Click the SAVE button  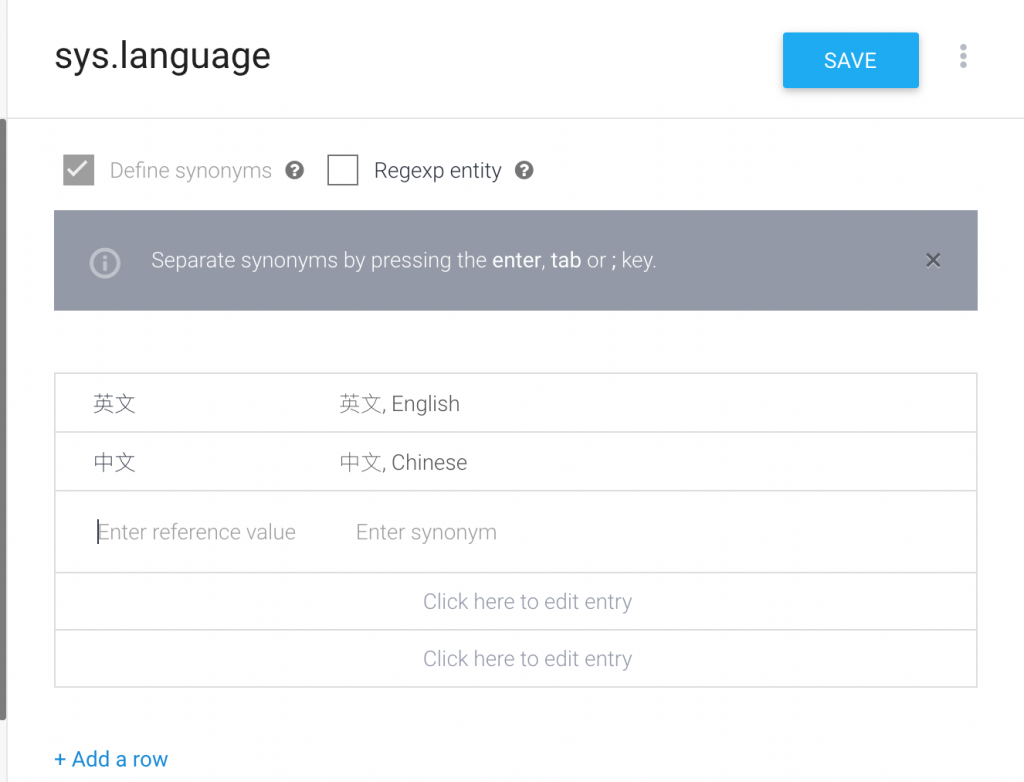pos(850,60)
